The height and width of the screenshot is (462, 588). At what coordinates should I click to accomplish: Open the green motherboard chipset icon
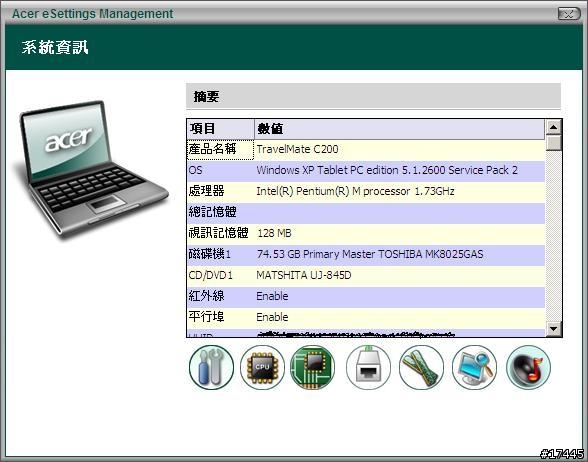click(x=313, y=367)
